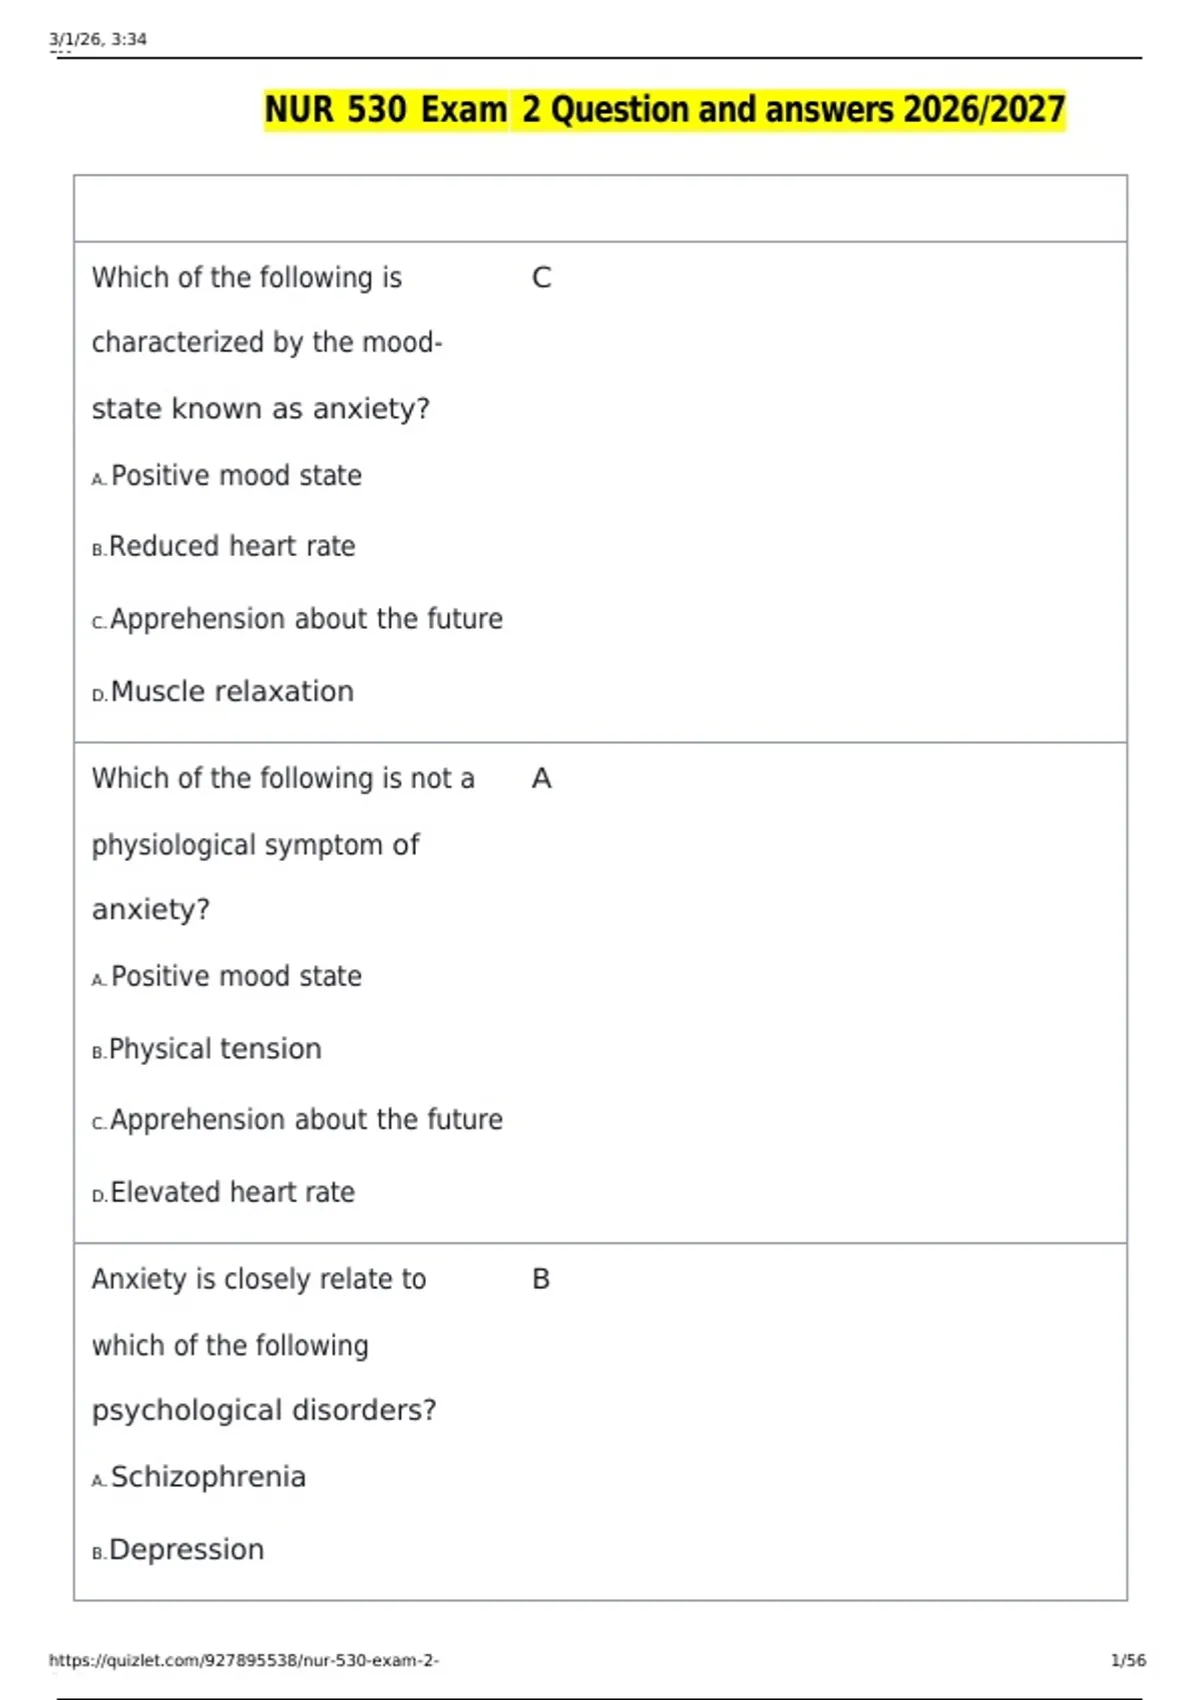Select option B Reduced heart rate
This screenshot has width=1200, height=1700.
[x=224, y=547]
